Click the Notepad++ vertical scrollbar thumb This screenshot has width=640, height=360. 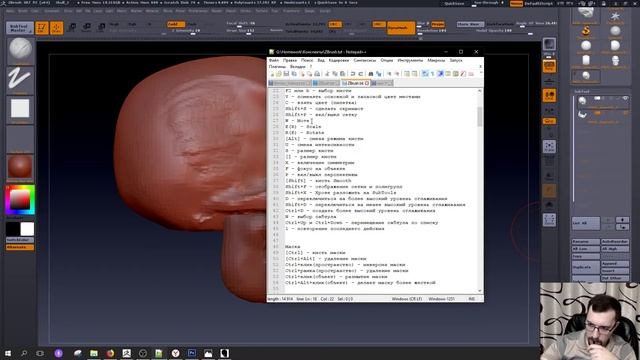480,118
